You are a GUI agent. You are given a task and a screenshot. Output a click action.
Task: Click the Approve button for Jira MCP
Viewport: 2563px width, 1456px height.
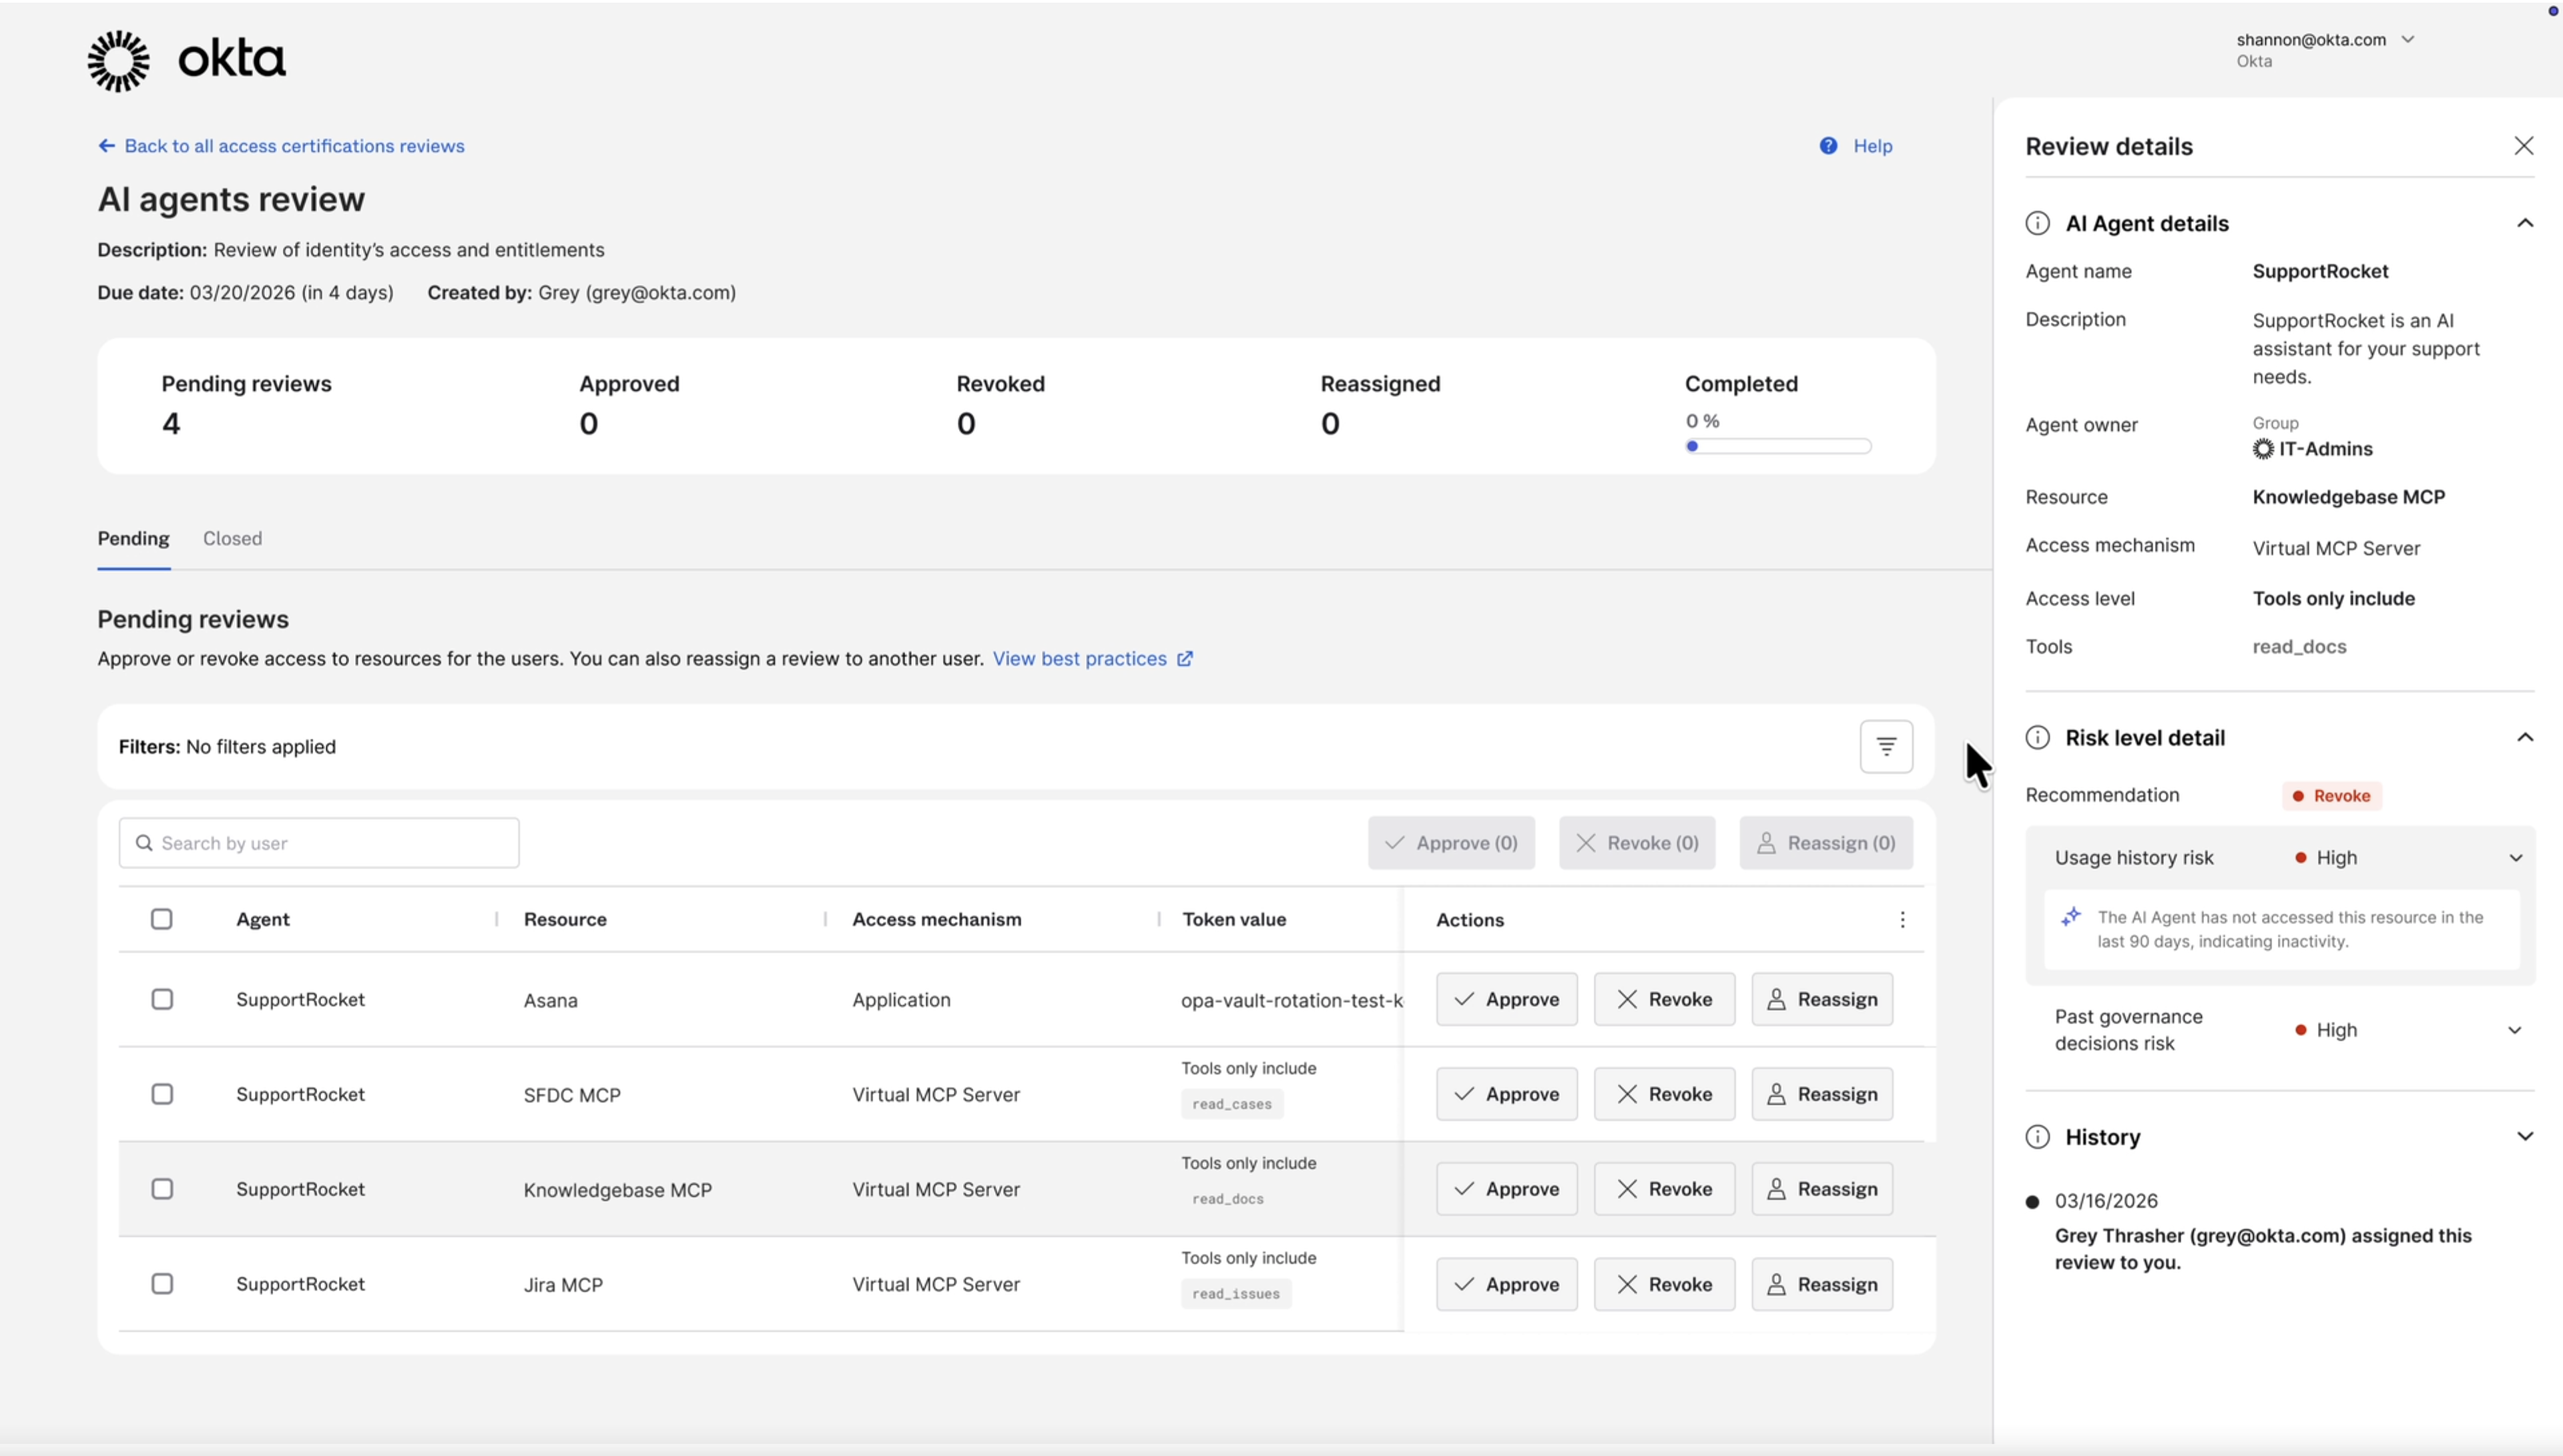[1506, 1284]
